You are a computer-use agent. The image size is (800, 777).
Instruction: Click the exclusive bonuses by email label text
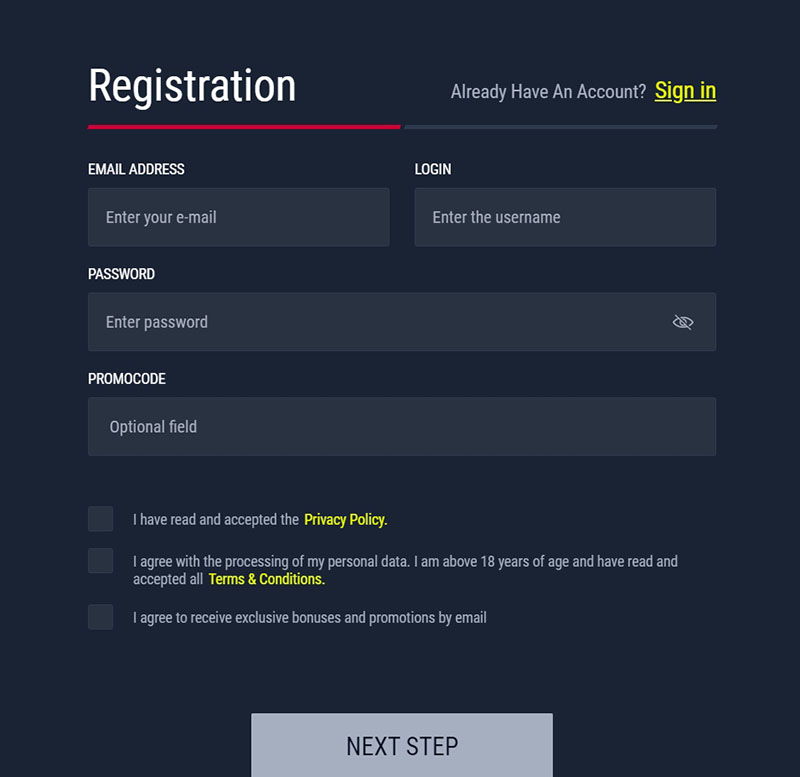click(310, 618)
